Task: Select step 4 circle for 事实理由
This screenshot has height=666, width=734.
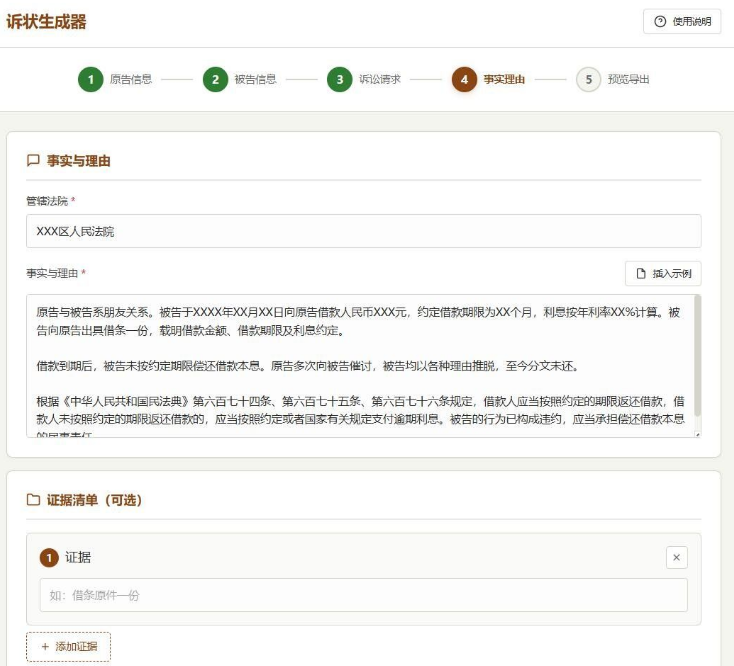Action: pyautogui.click(x=464, y=79)
